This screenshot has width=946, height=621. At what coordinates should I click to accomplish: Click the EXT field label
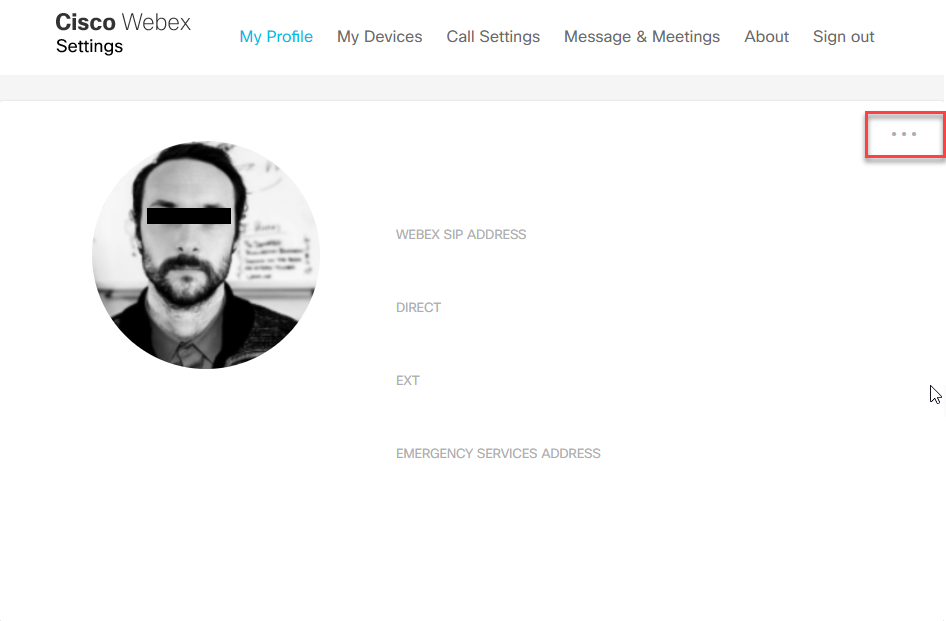[407, 381]
